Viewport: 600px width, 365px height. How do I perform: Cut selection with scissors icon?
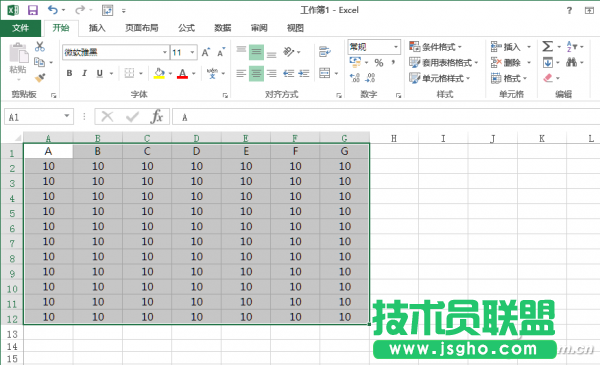click(39, 47)
